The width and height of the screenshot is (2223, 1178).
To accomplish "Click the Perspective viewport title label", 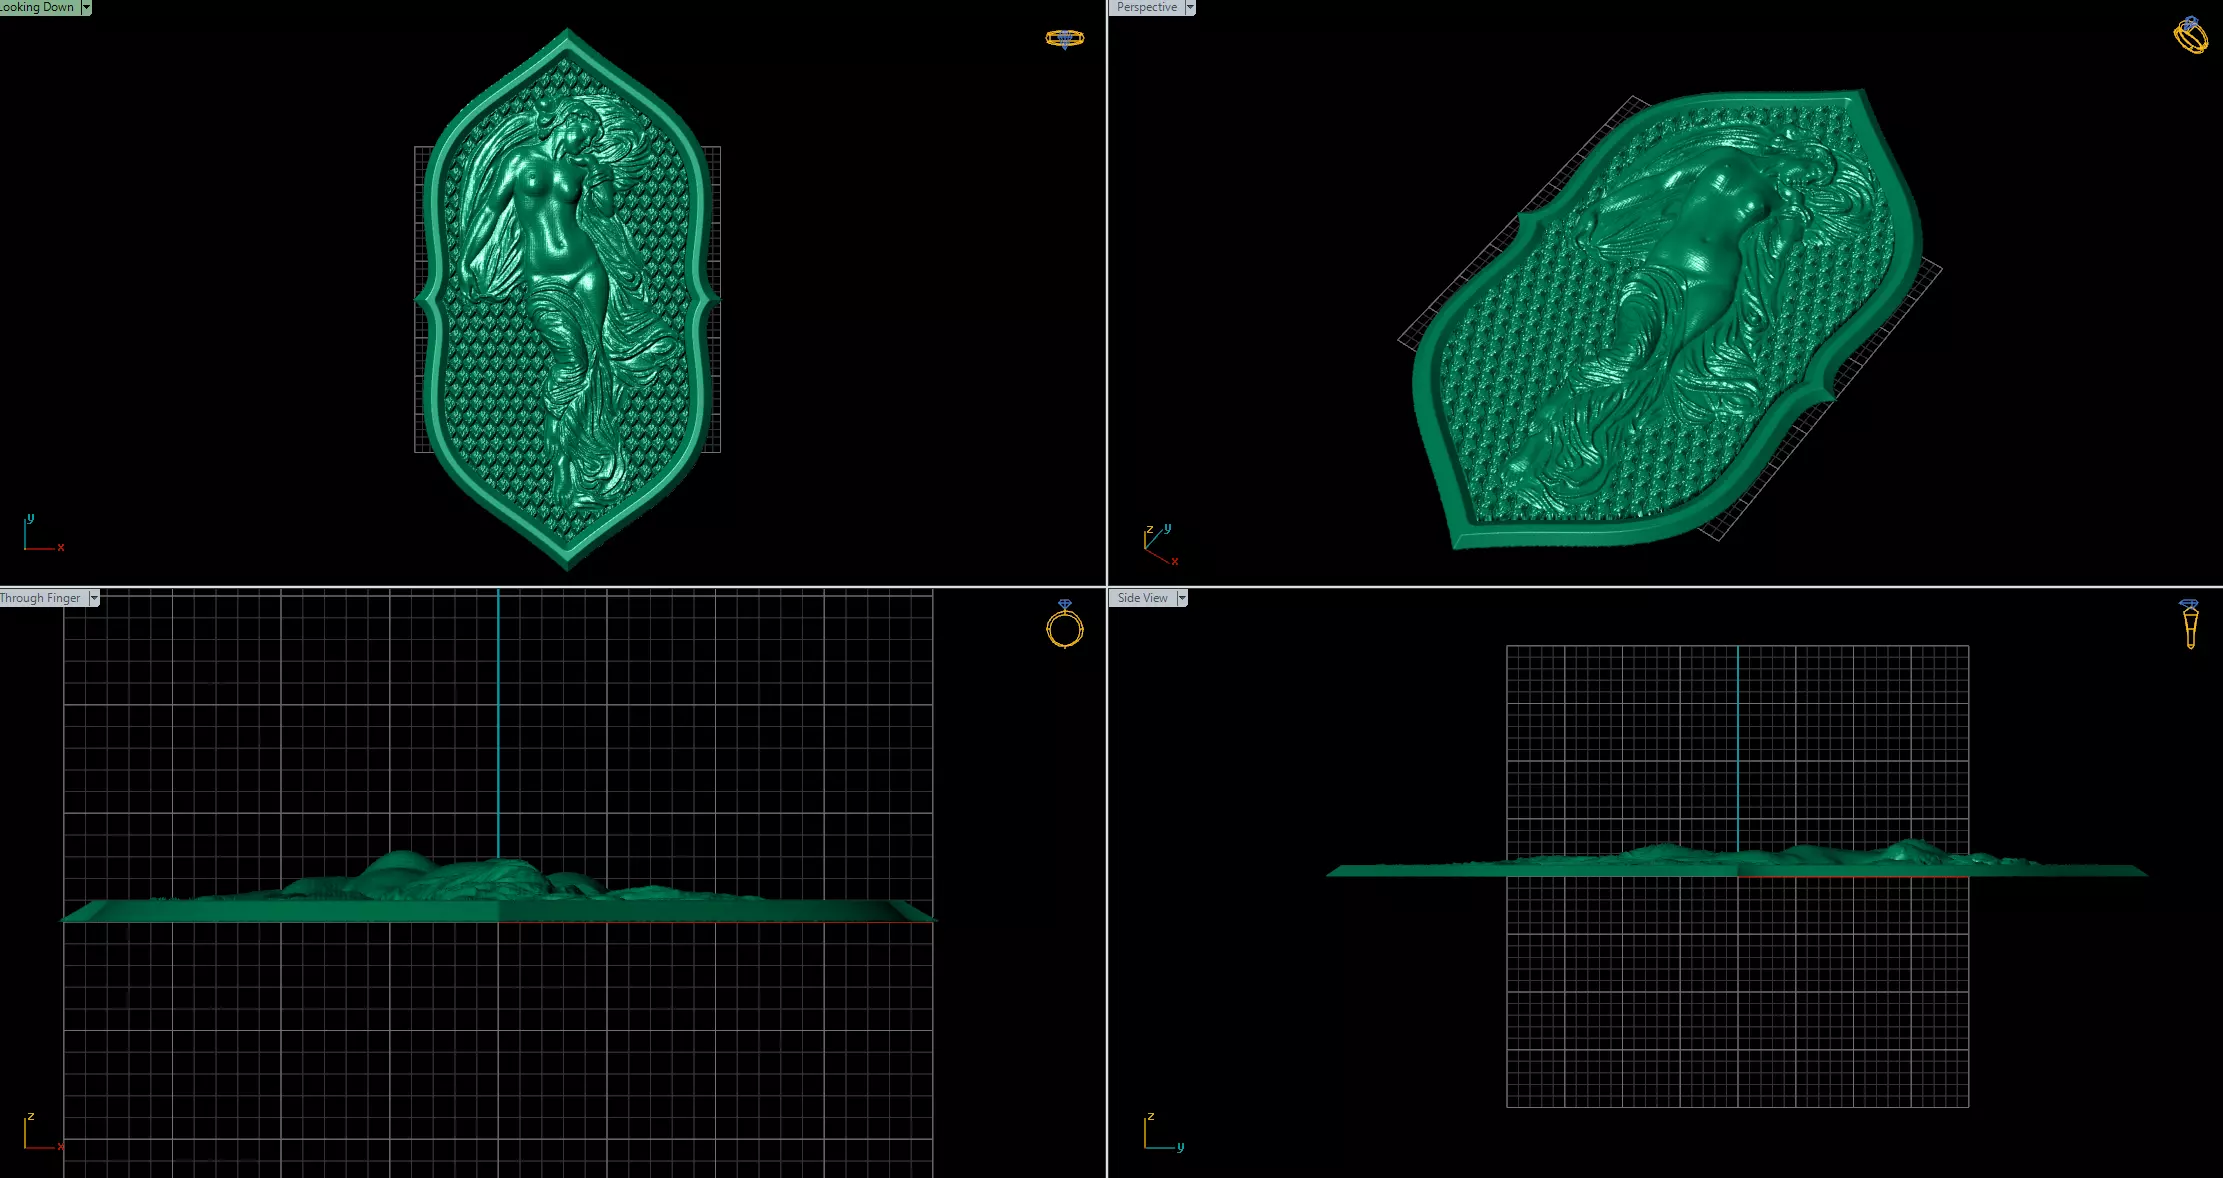I will (x=1146, y=7).
